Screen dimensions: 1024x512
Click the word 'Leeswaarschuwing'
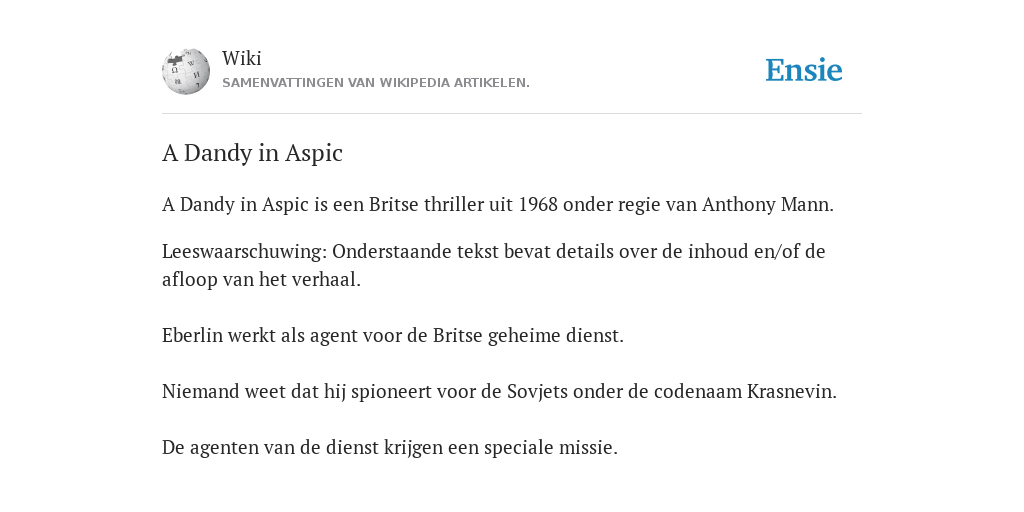247,251
